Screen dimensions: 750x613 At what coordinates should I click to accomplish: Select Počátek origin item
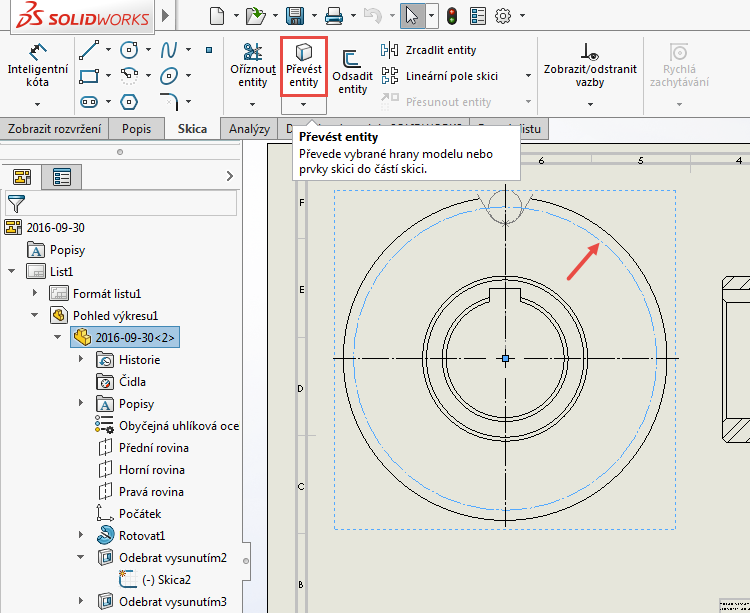(x=129, y=514)
